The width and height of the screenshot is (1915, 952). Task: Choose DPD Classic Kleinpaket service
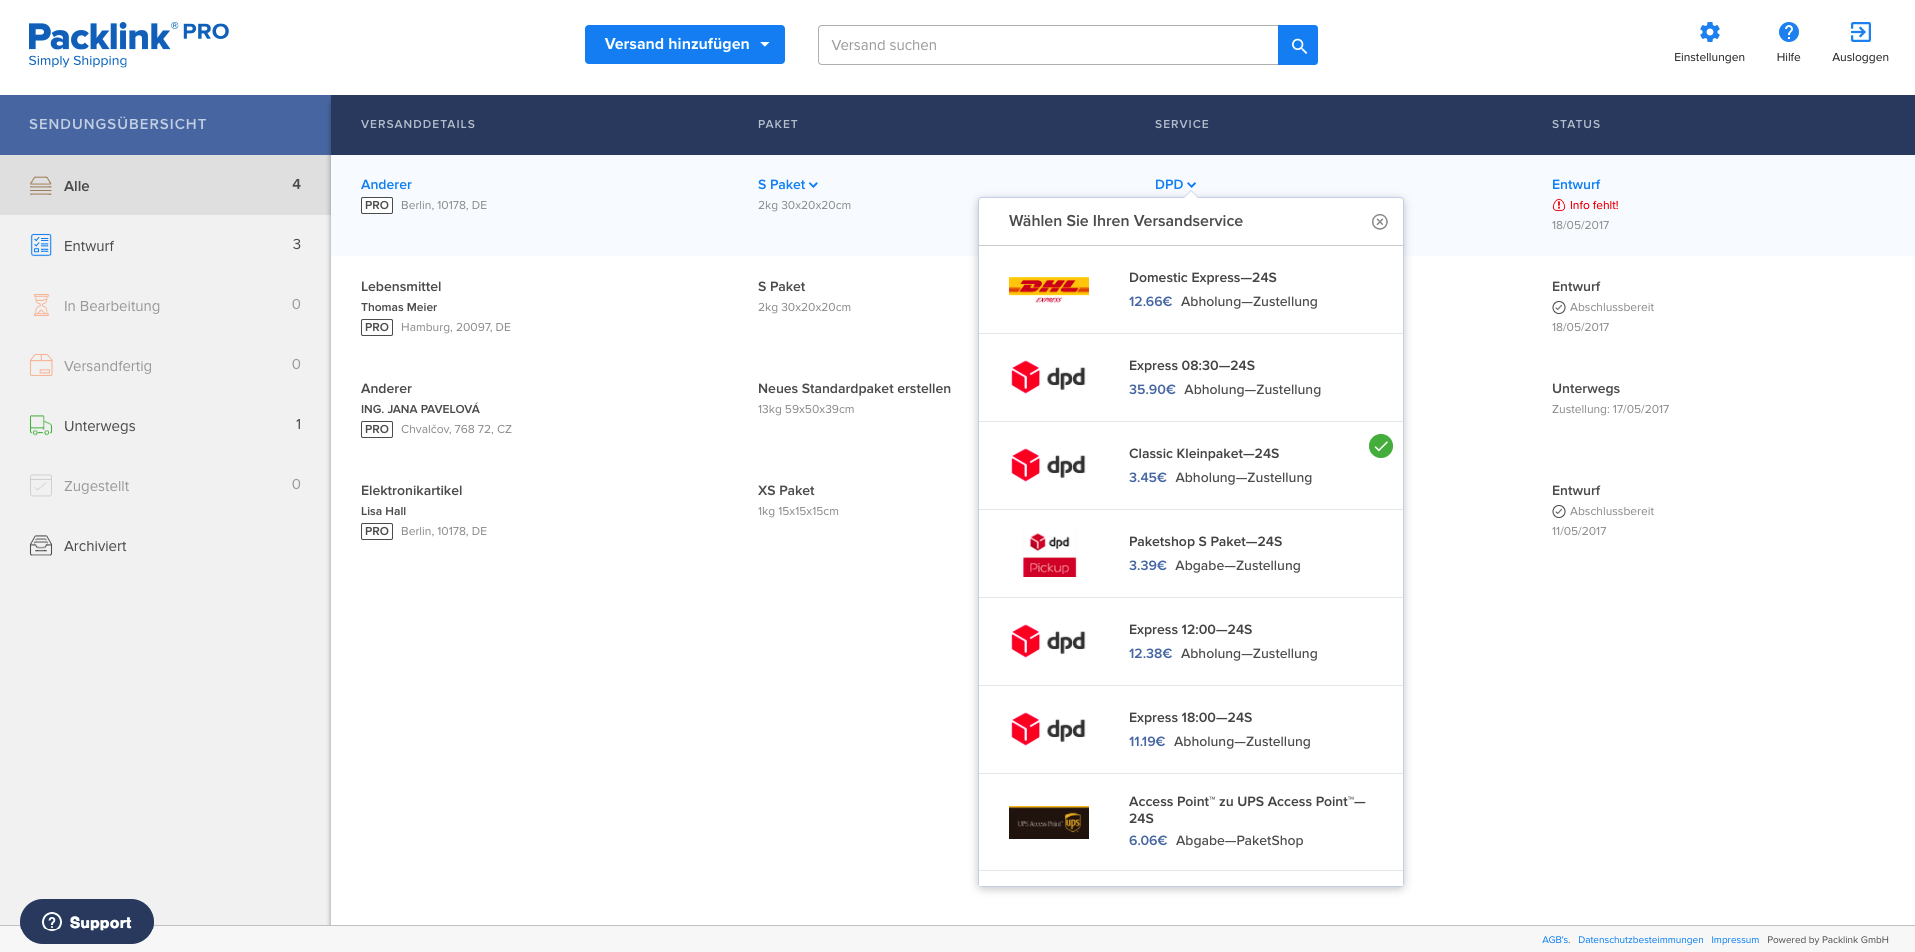pos(1191,465)
